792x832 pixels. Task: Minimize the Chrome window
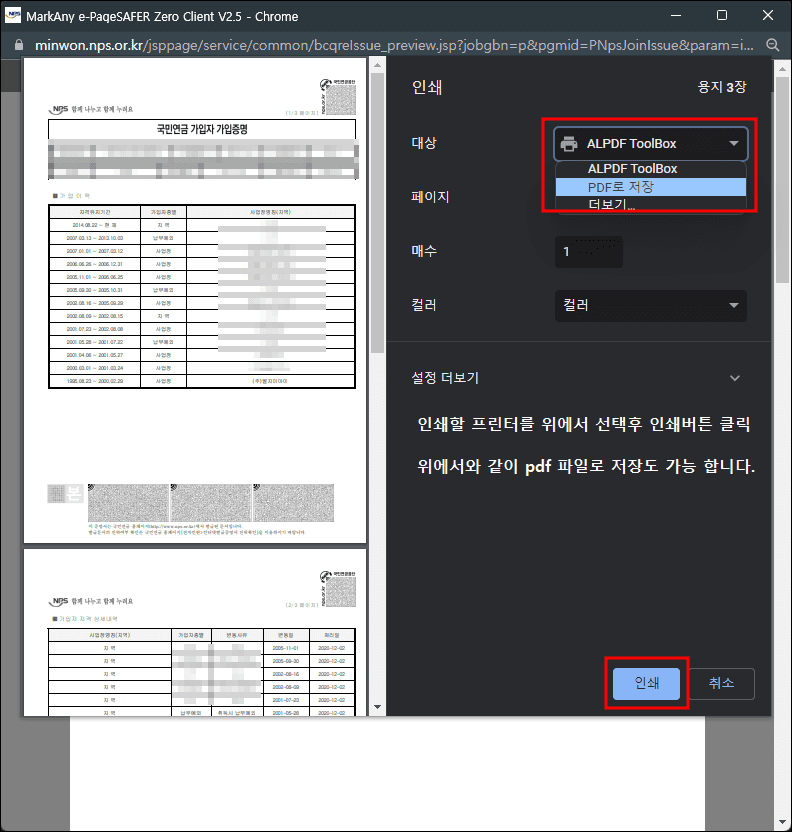(x=676, y=15)
